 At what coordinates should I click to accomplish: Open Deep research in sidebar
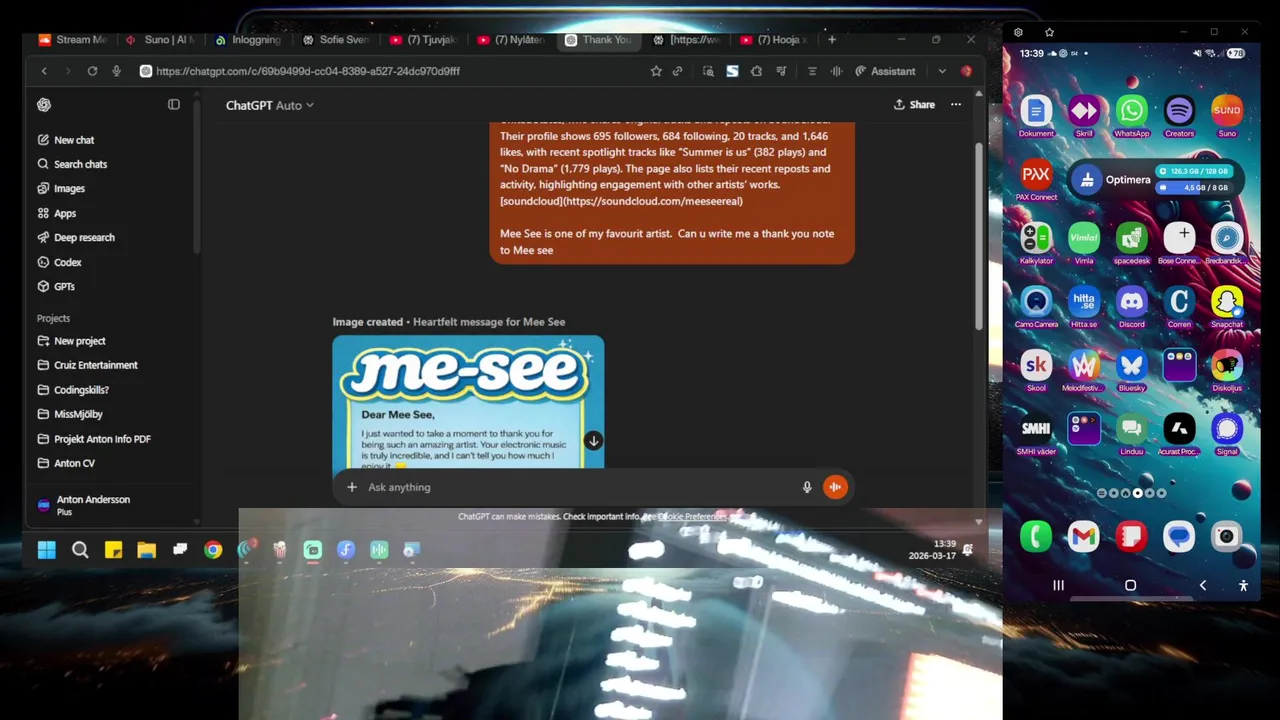(x=76, y=237)
